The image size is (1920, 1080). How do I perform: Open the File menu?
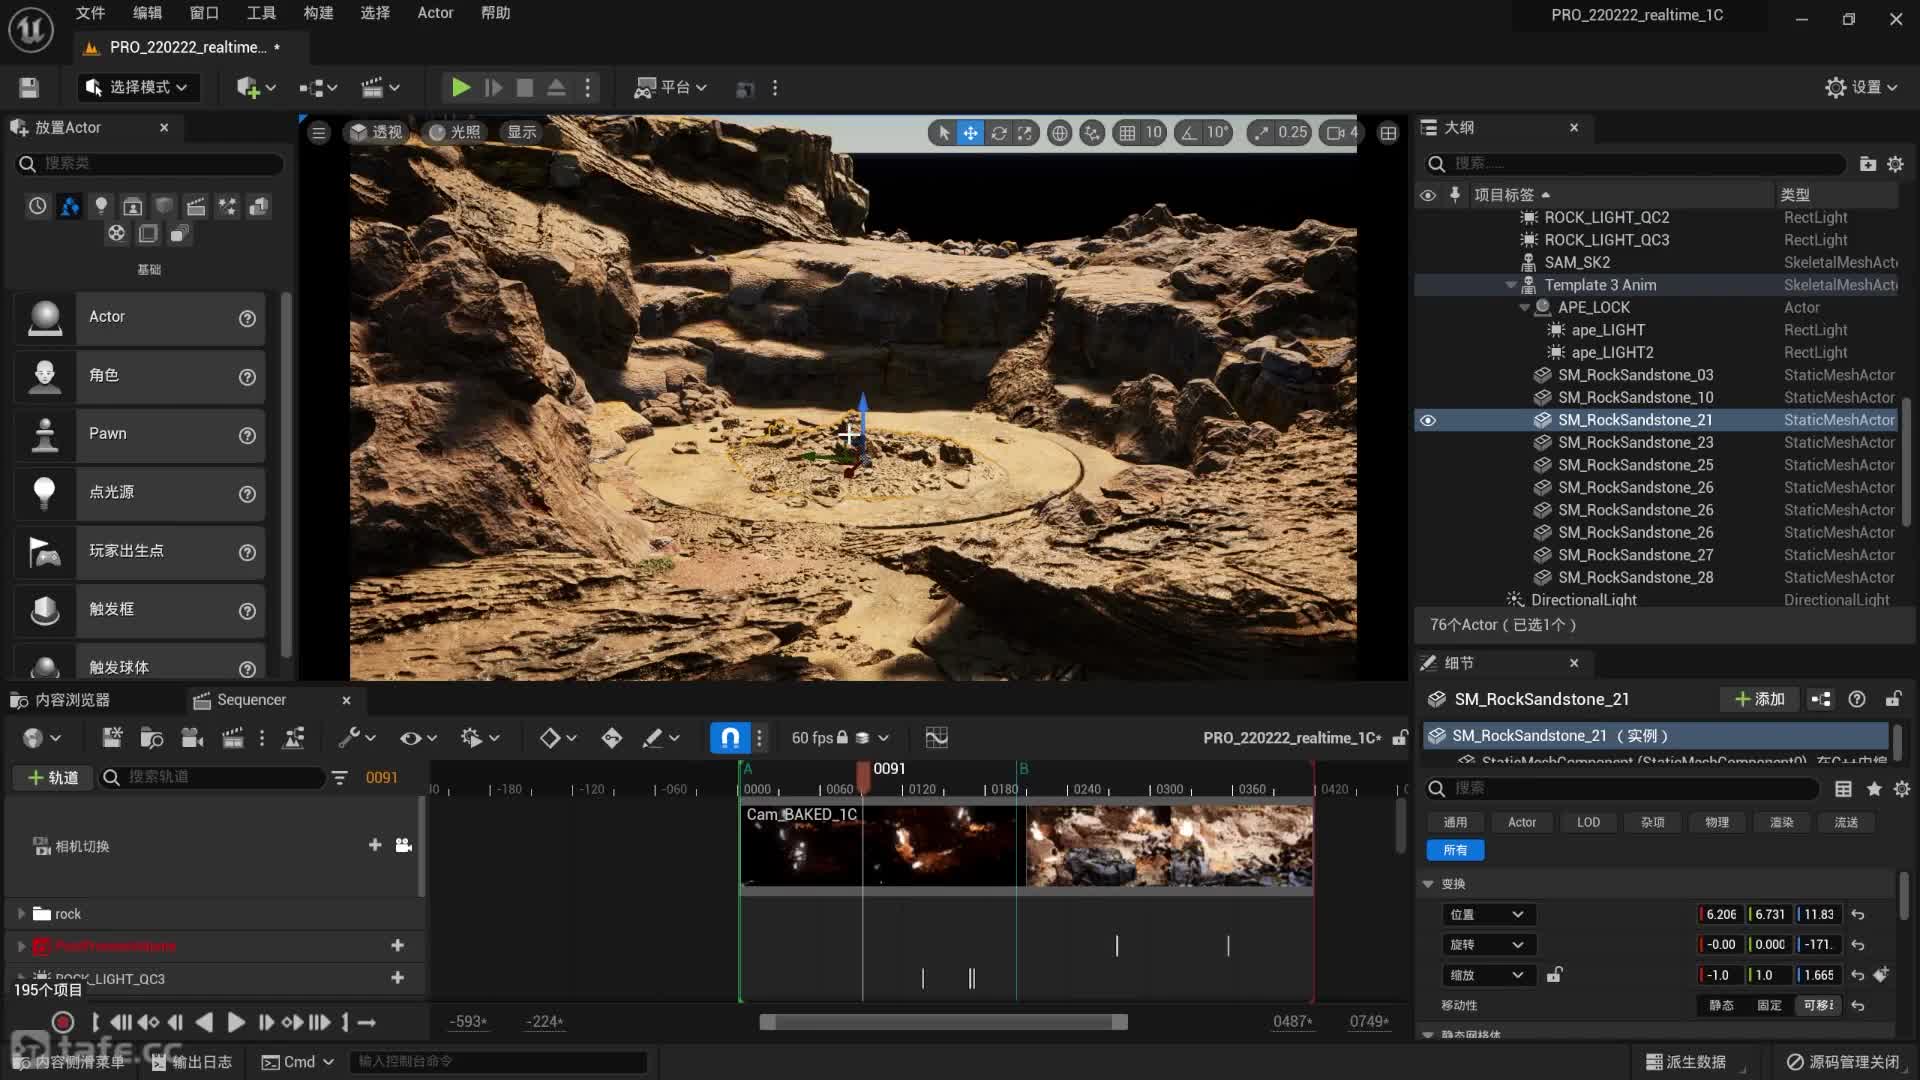click(x=90, y=13)
